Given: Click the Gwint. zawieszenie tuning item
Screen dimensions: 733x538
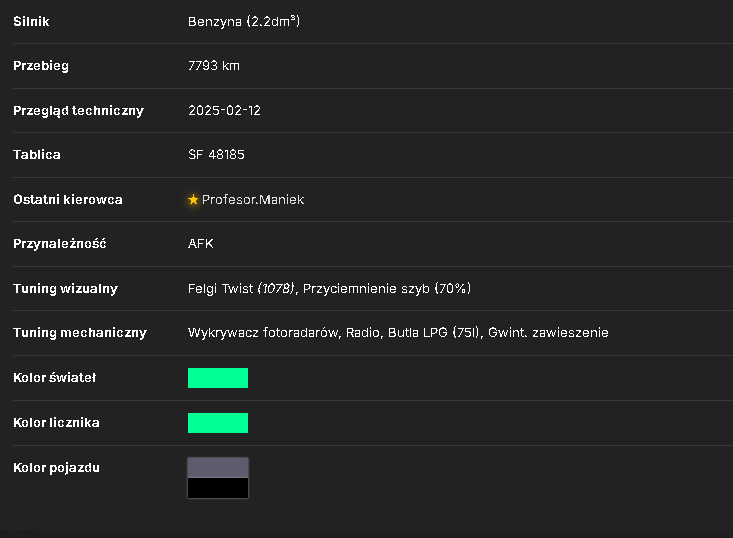Looking at the screenshot, I should click(548, 333).
